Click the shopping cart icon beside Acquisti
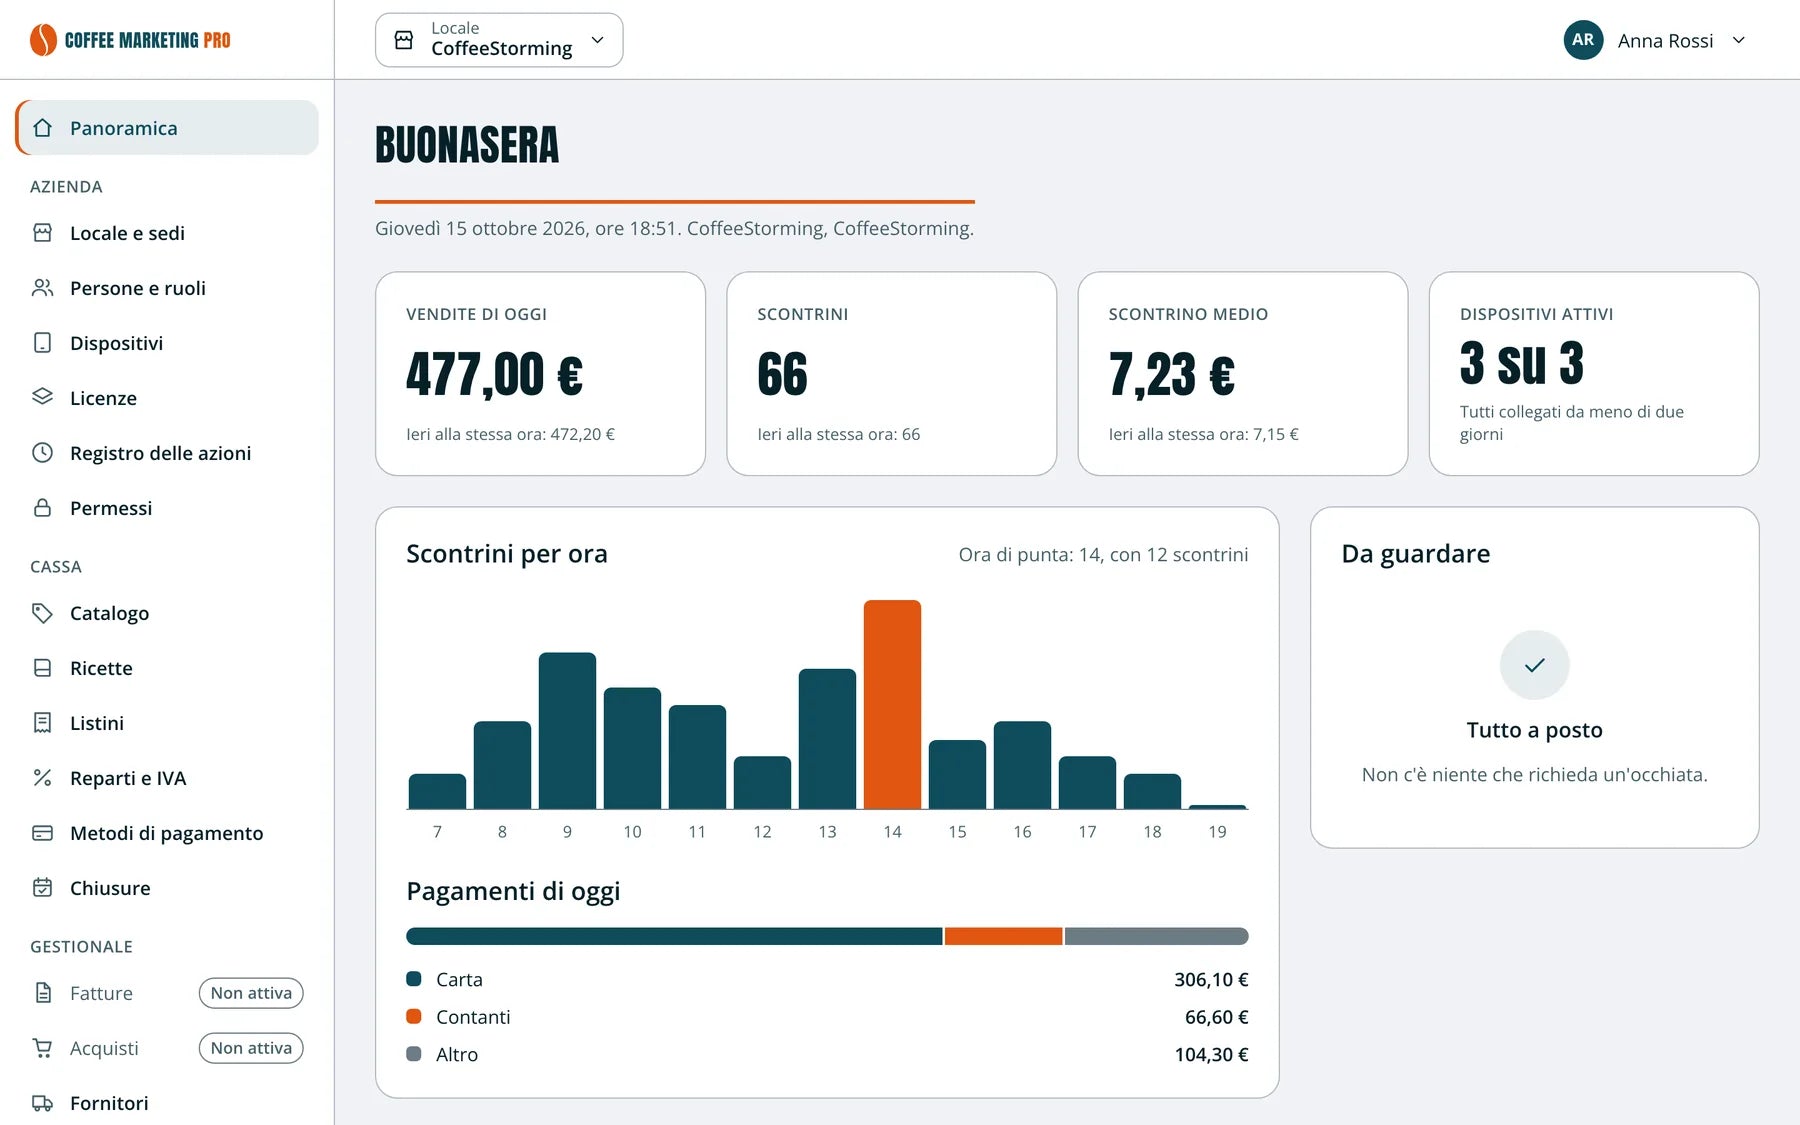The image size is (1800, 1125). [x=42, y=1048]
